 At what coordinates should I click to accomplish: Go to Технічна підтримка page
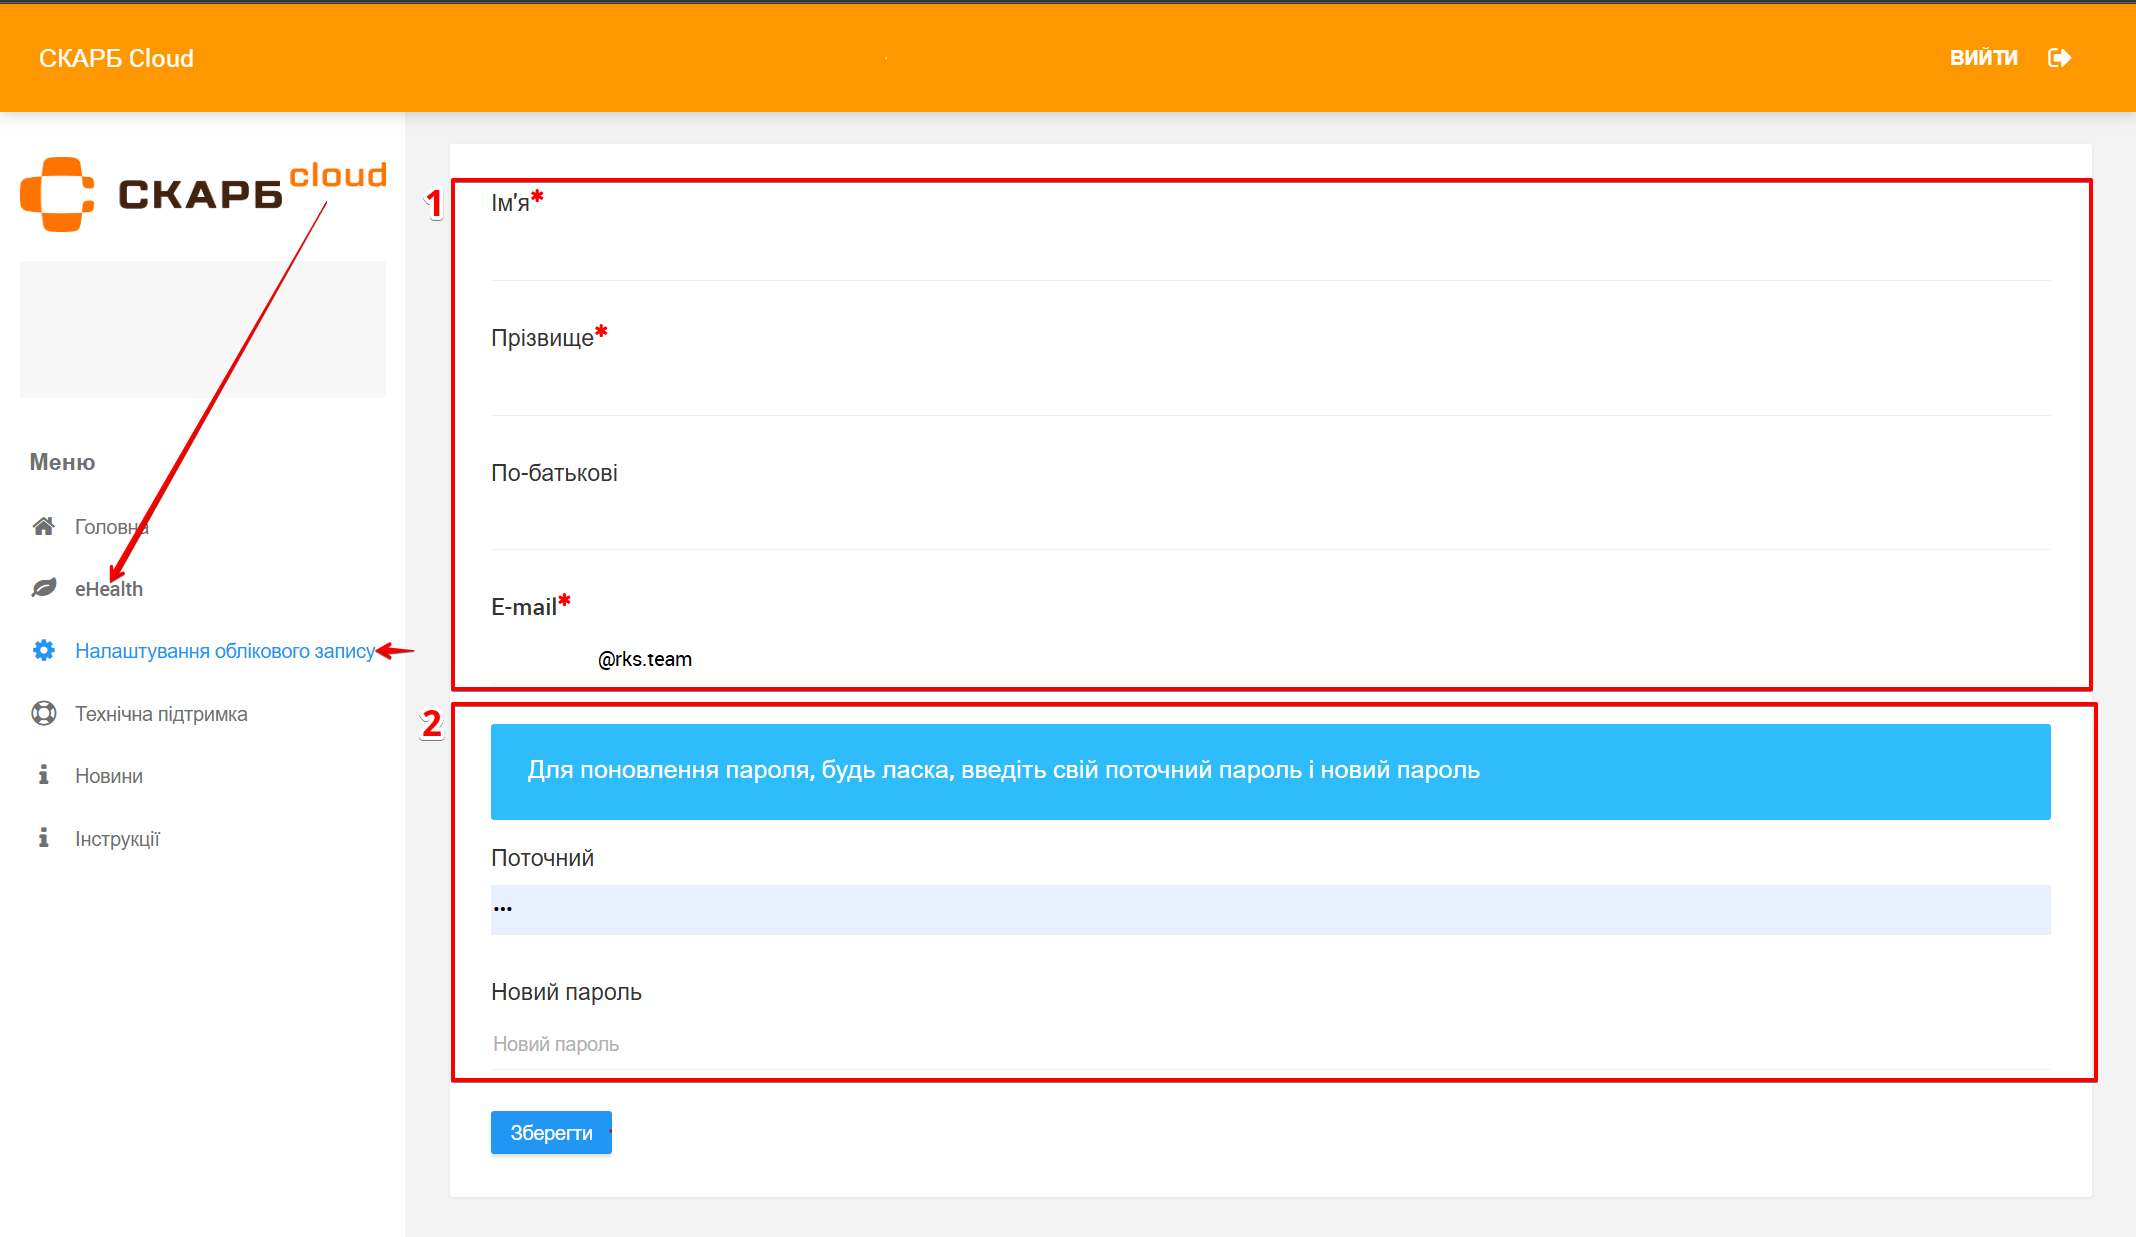tap(161, 714)
